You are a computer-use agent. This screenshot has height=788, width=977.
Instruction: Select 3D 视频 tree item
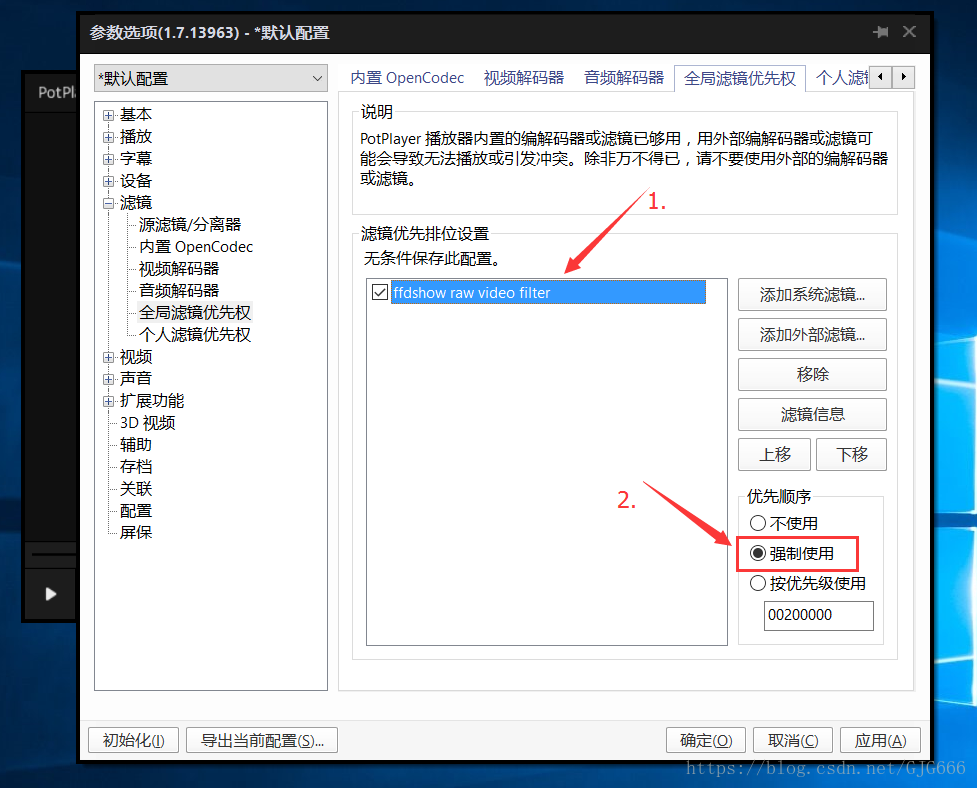148,423
